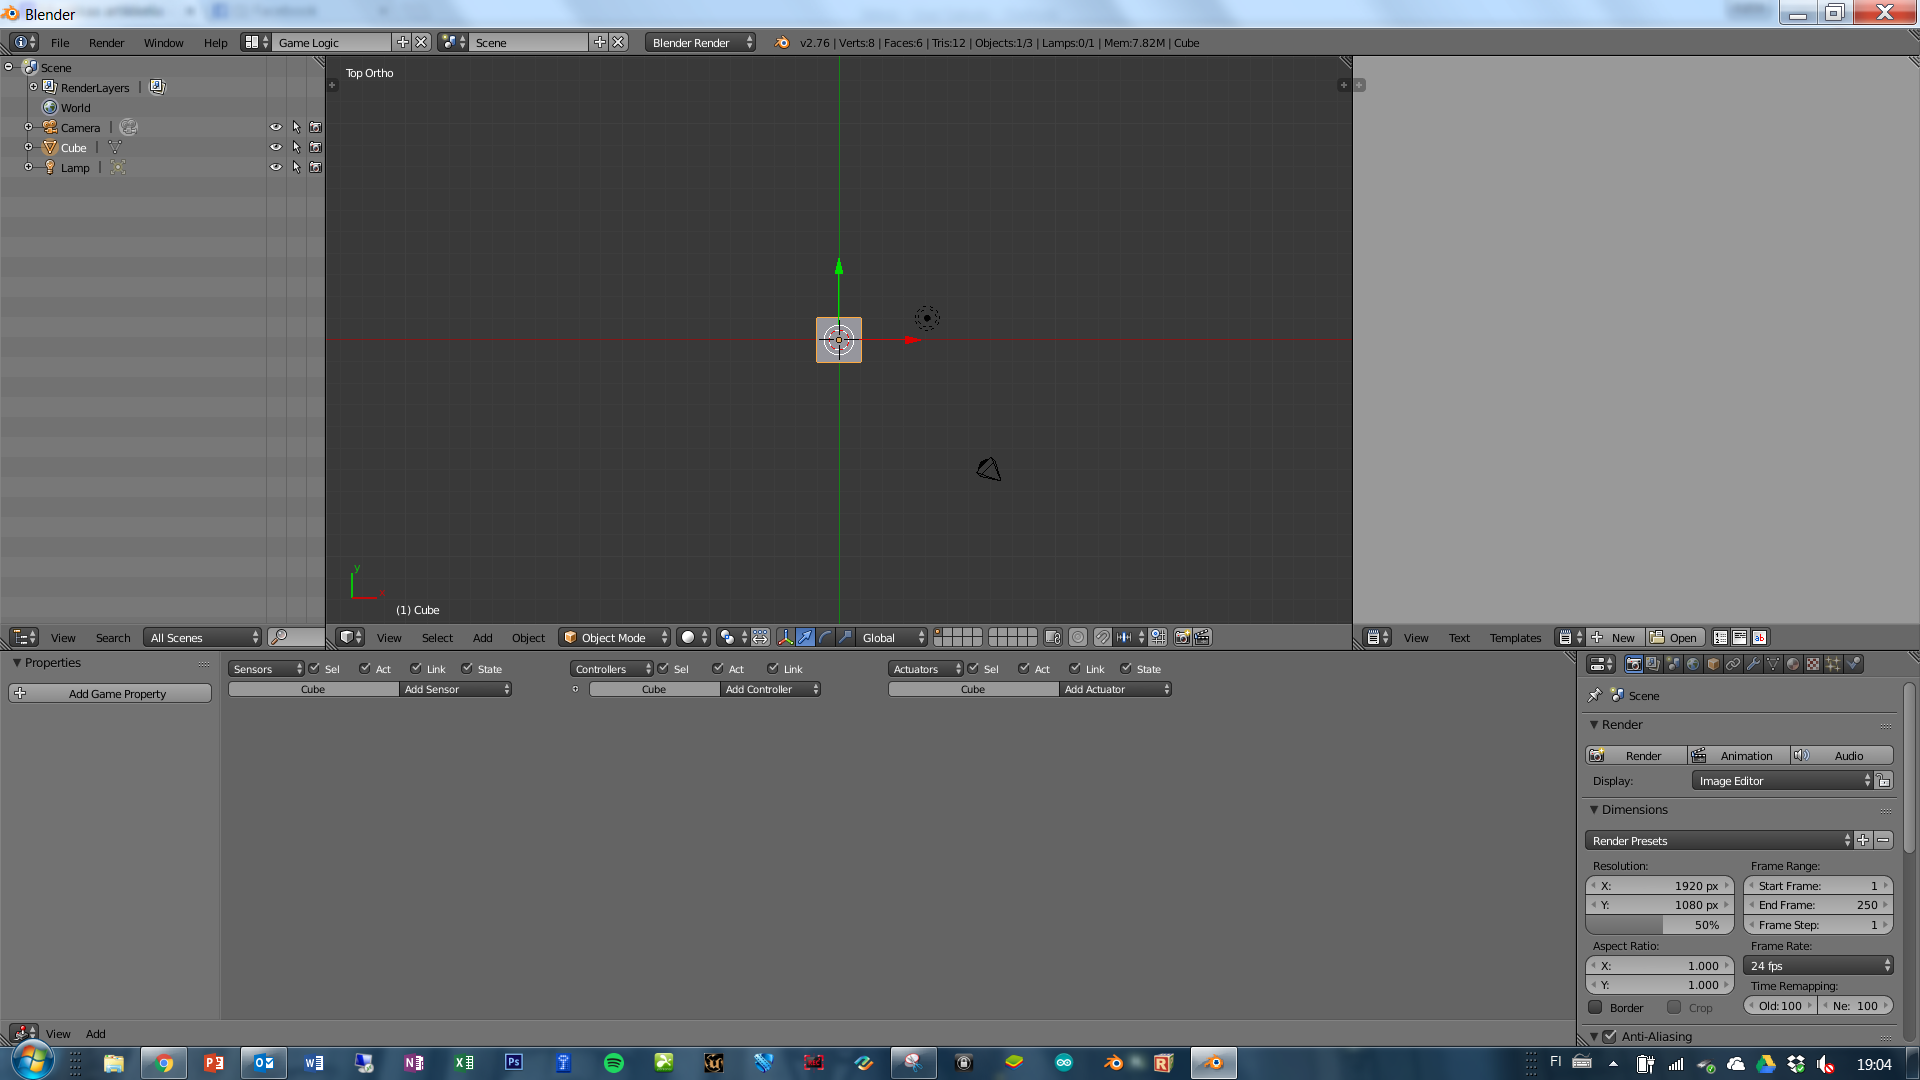Click the New text button
1920x1080 pixels.
(1614, 637)
